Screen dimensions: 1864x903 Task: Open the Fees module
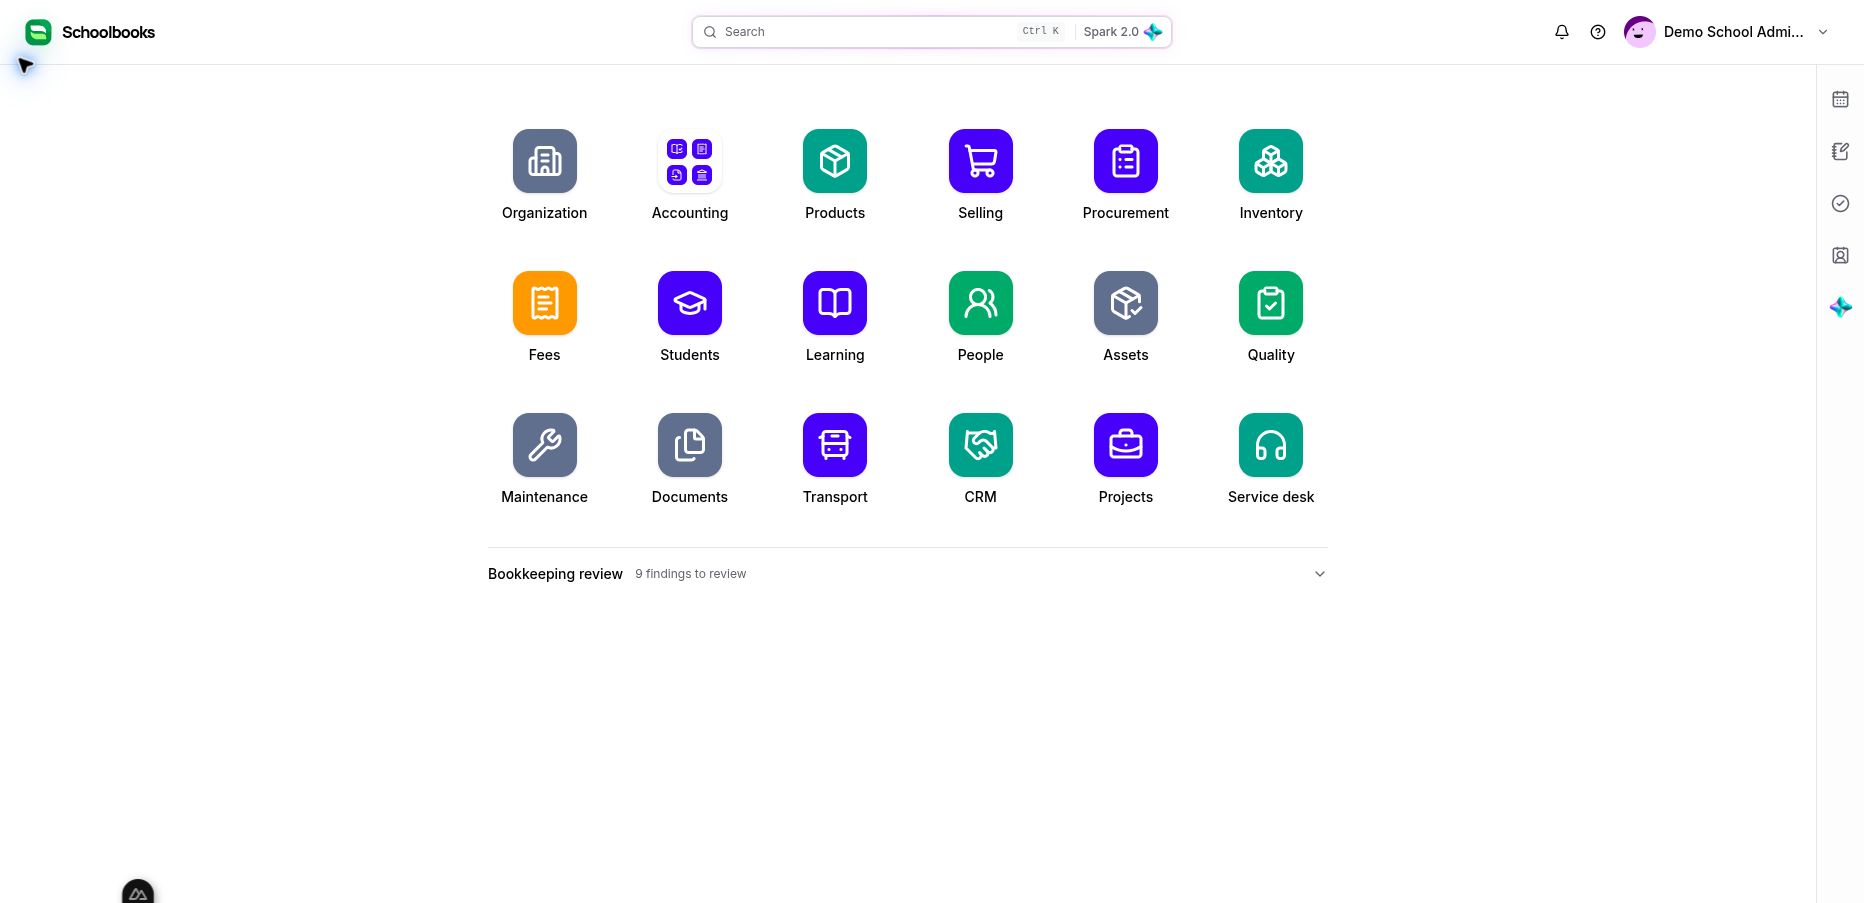click(x=544, y=303)
